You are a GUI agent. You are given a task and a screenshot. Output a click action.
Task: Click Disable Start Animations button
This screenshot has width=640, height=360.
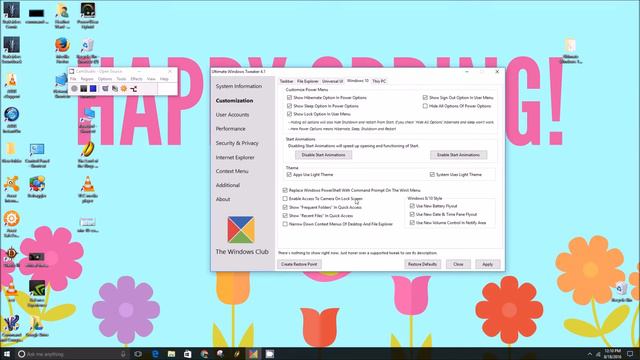(323, 155)
